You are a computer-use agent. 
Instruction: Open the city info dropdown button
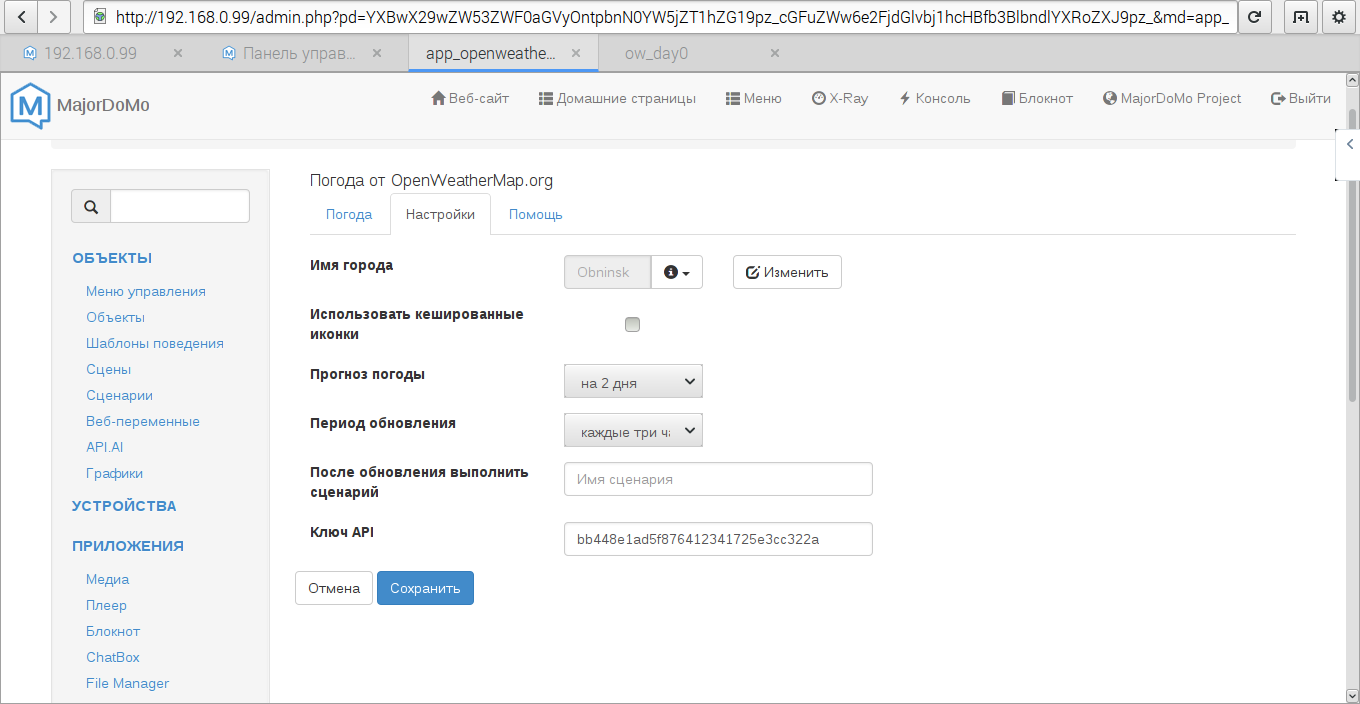677,272
